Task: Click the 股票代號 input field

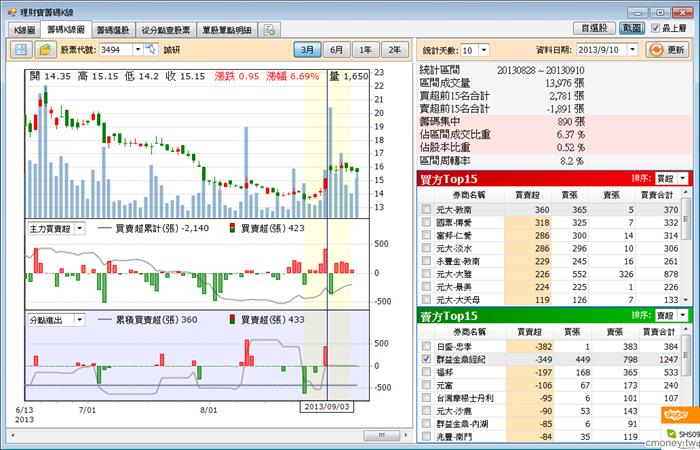Action: (116, 50)
